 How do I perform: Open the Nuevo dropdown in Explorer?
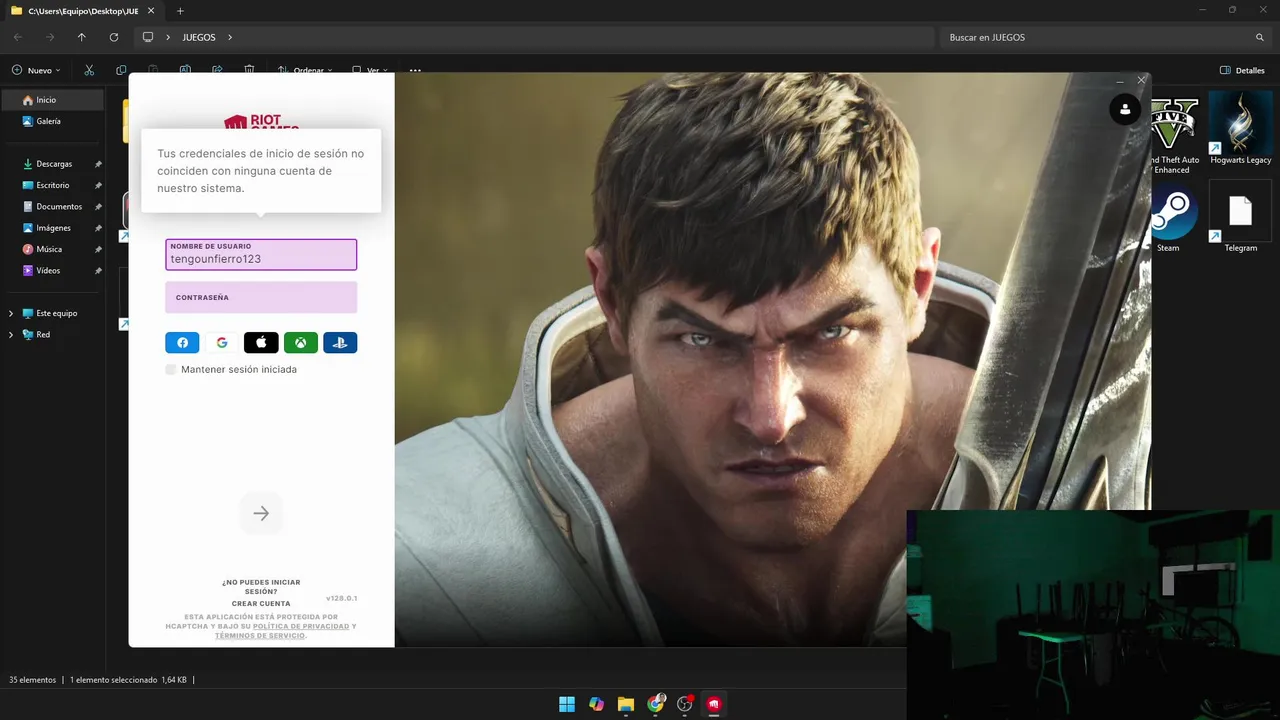pos(36,70)
